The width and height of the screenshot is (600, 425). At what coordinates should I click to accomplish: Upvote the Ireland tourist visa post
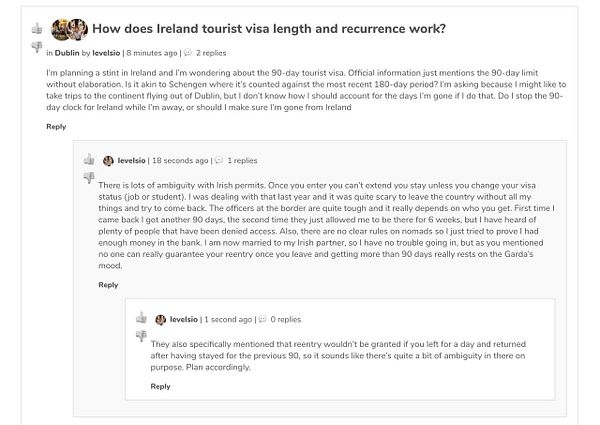point(36,28)
